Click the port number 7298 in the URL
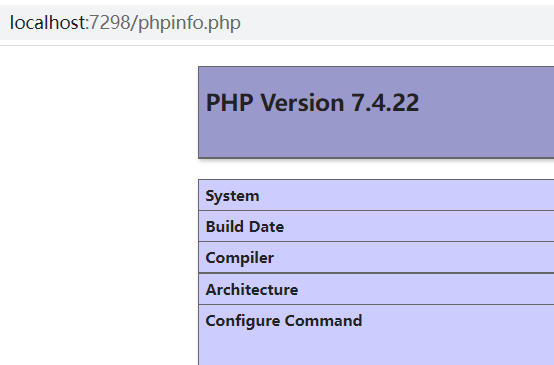Image resolution: width=554 pixels, height=365 pixels. click(x=109, y=23)
